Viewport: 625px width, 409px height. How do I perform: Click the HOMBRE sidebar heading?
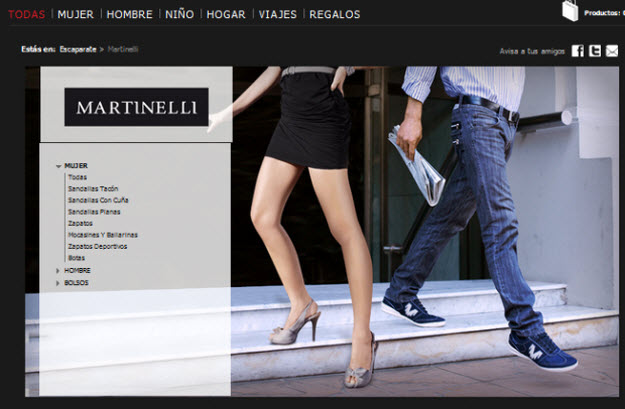click(x=77, y=270)
